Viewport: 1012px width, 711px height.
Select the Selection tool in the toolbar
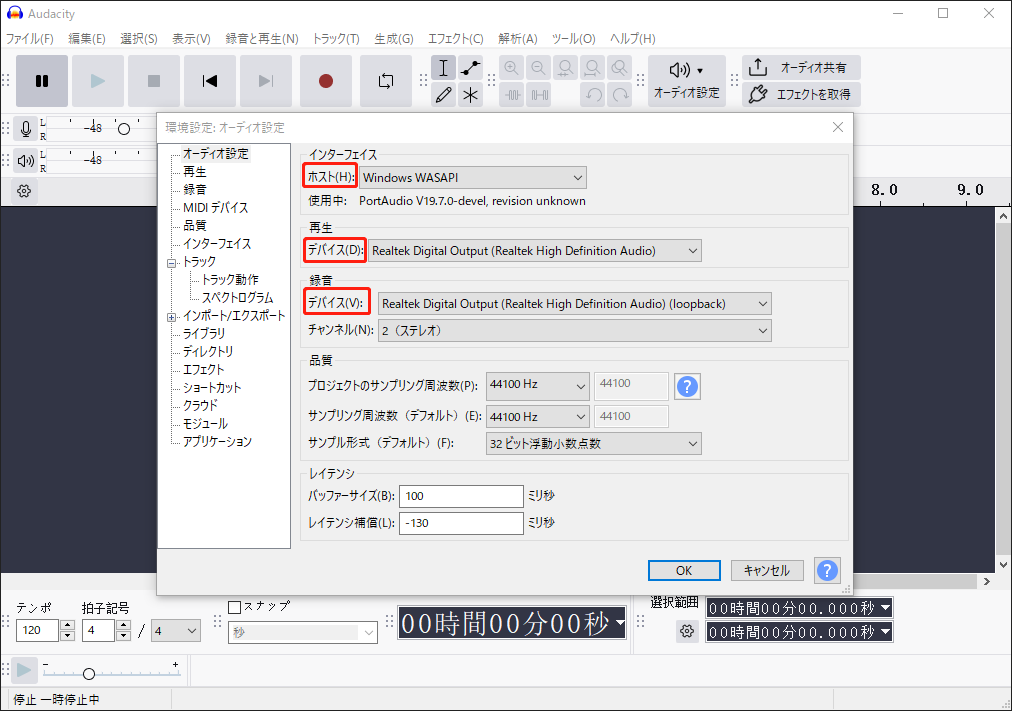click(443, 67)
